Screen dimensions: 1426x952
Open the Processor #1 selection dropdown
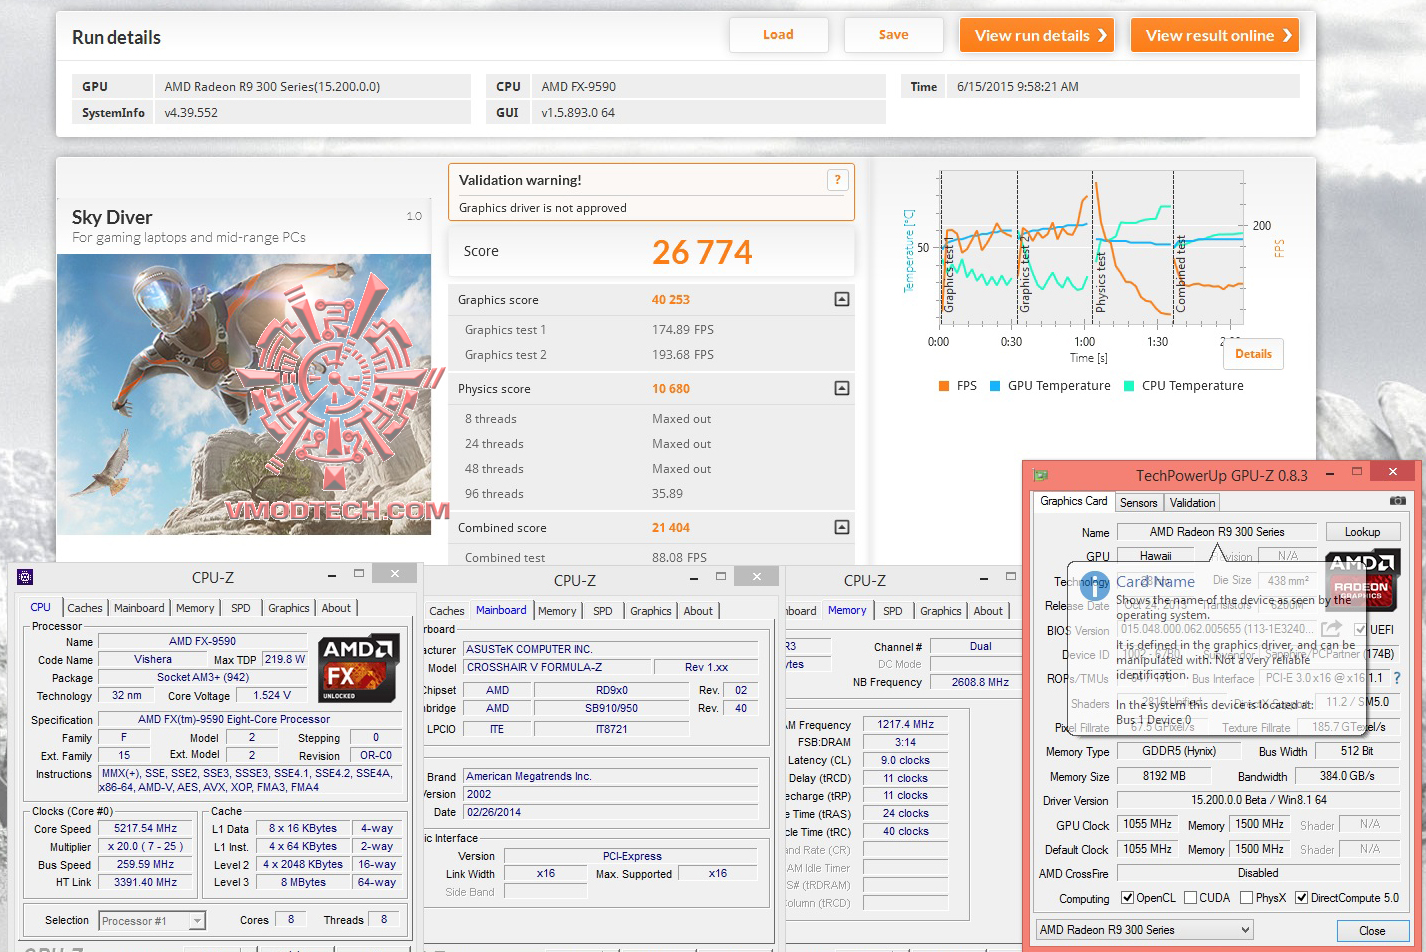pos(151,920)
